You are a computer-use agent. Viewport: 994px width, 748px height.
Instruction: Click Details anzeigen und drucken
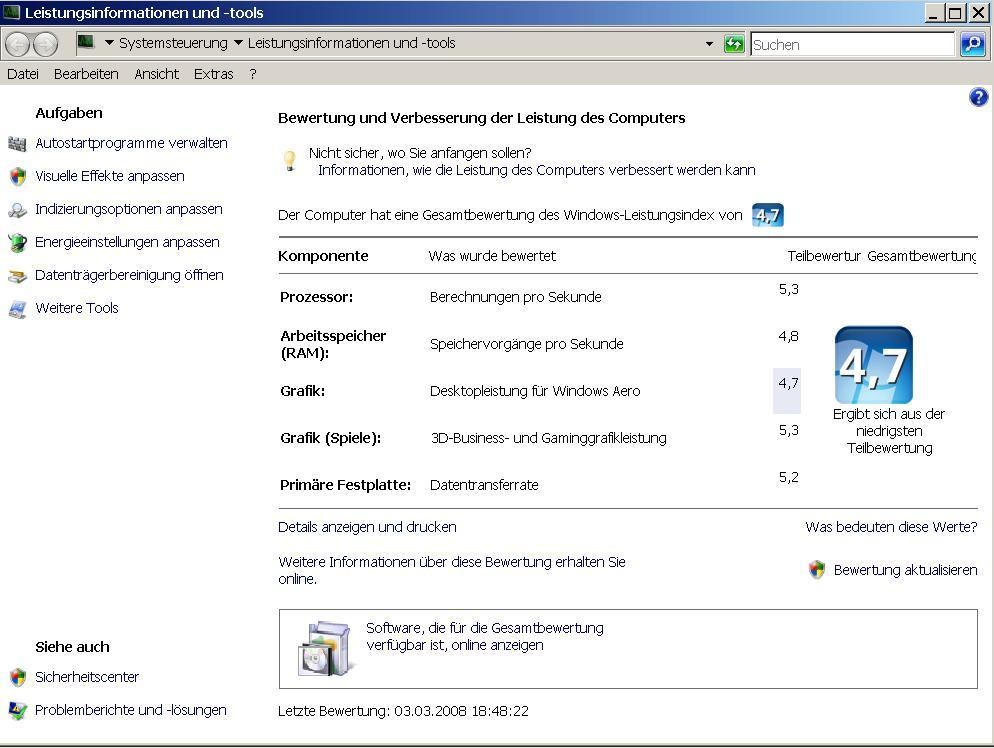coord(367,527)
